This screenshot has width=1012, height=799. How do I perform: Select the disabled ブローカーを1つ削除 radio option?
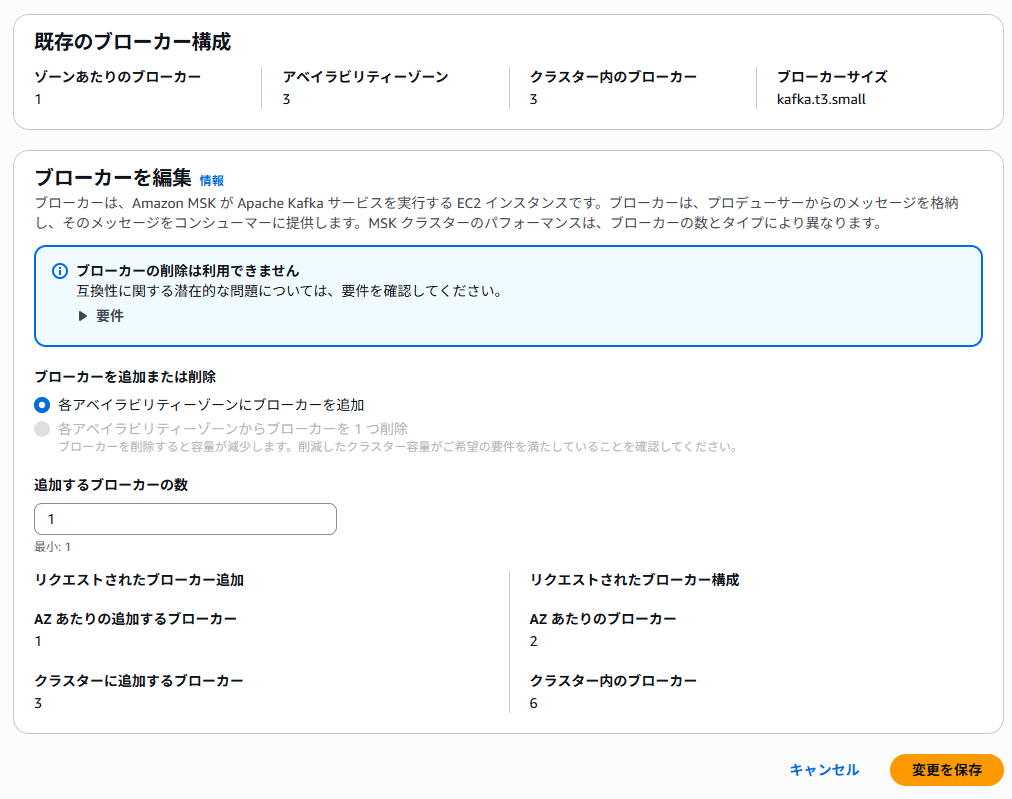pos(42,429)
